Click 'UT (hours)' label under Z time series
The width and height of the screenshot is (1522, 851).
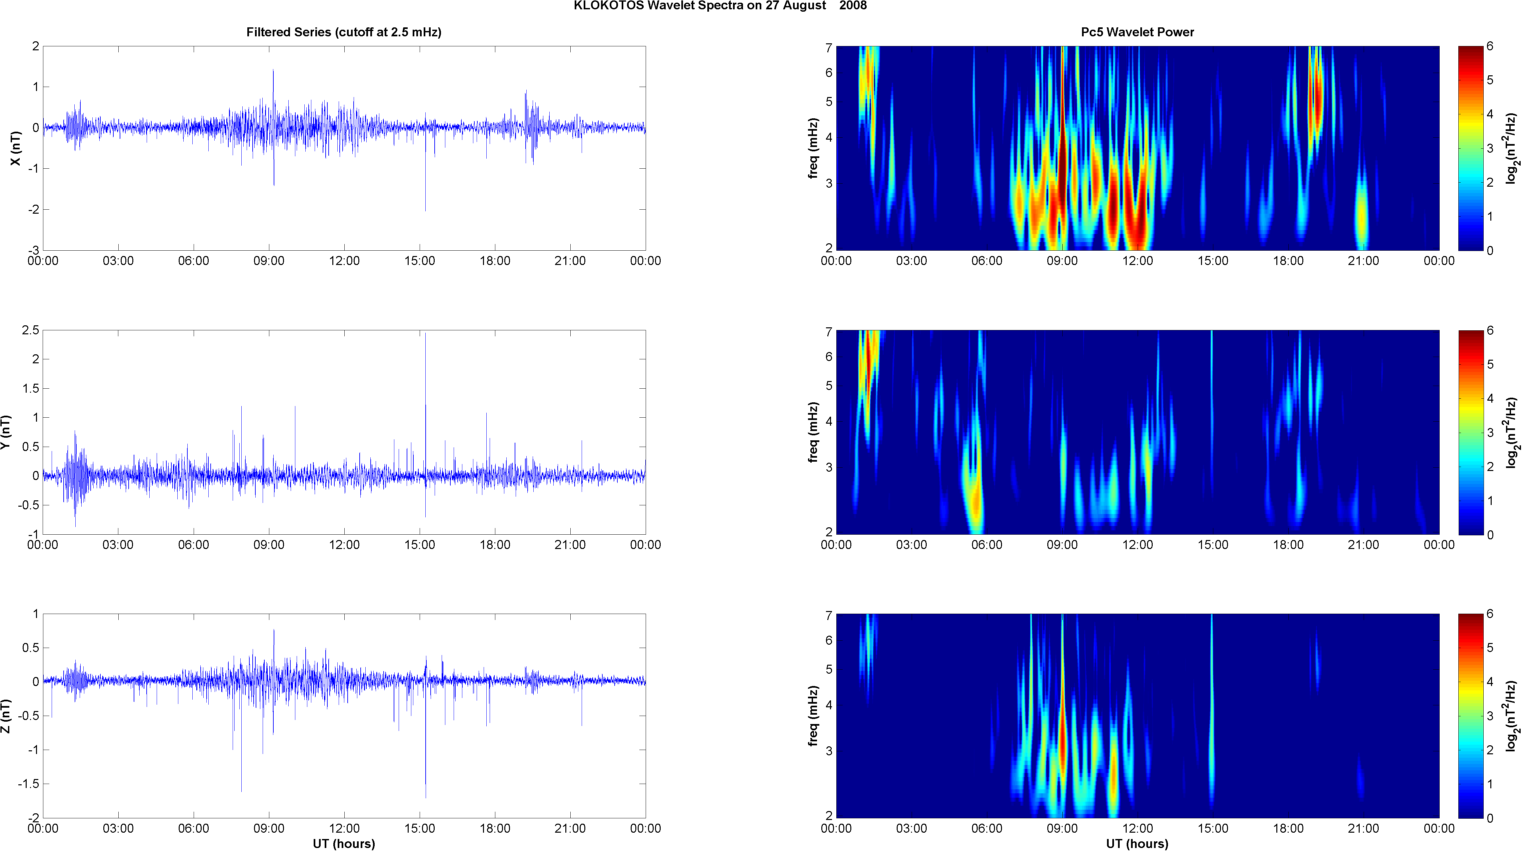coord(344,844)
